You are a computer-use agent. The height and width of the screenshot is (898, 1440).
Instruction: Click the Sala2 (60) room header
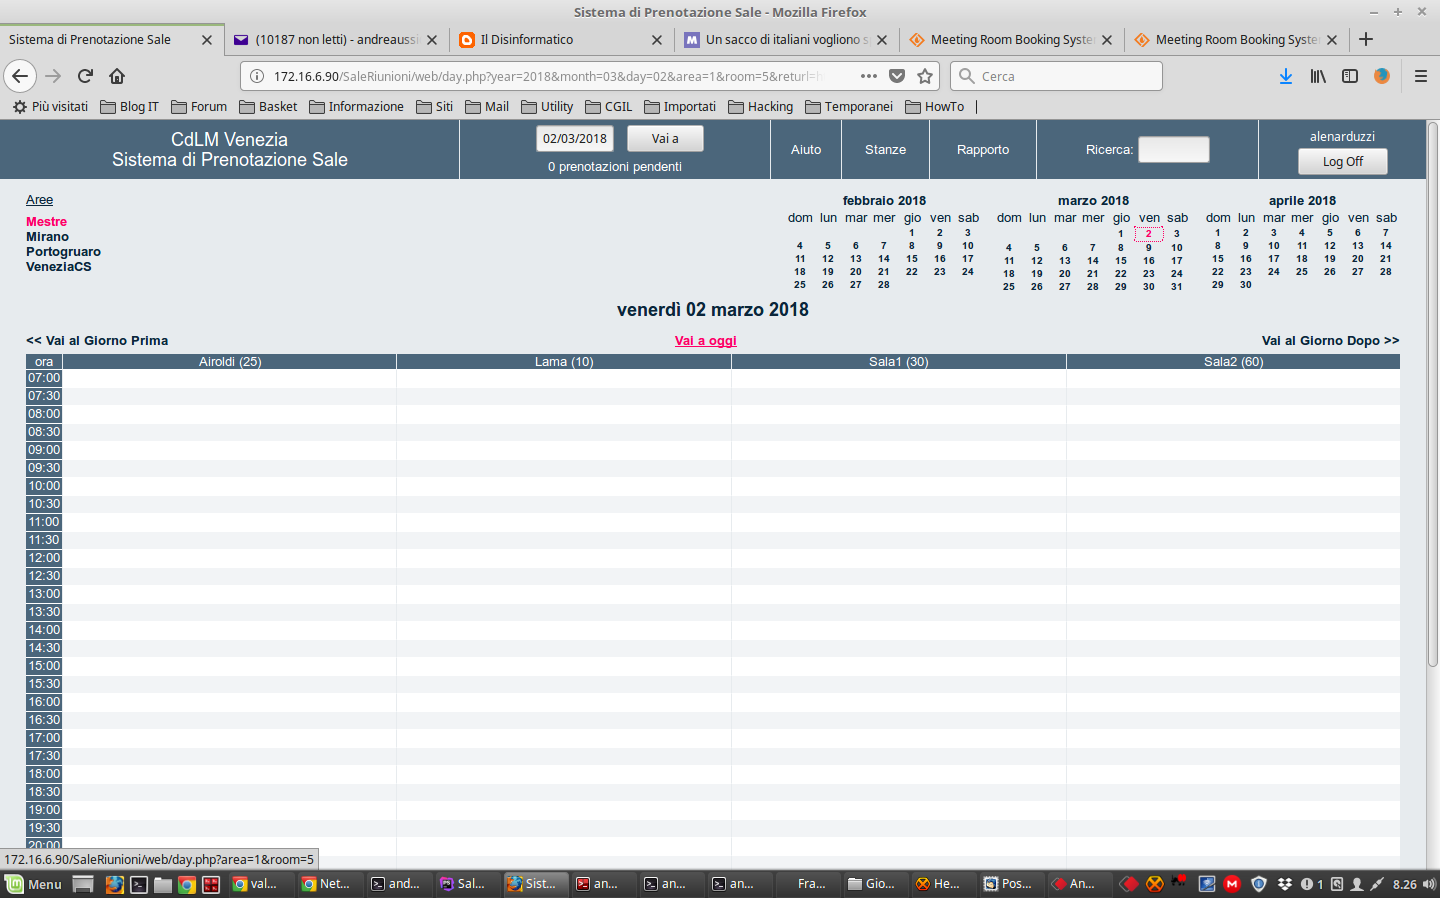click(x=1234, y=362)
